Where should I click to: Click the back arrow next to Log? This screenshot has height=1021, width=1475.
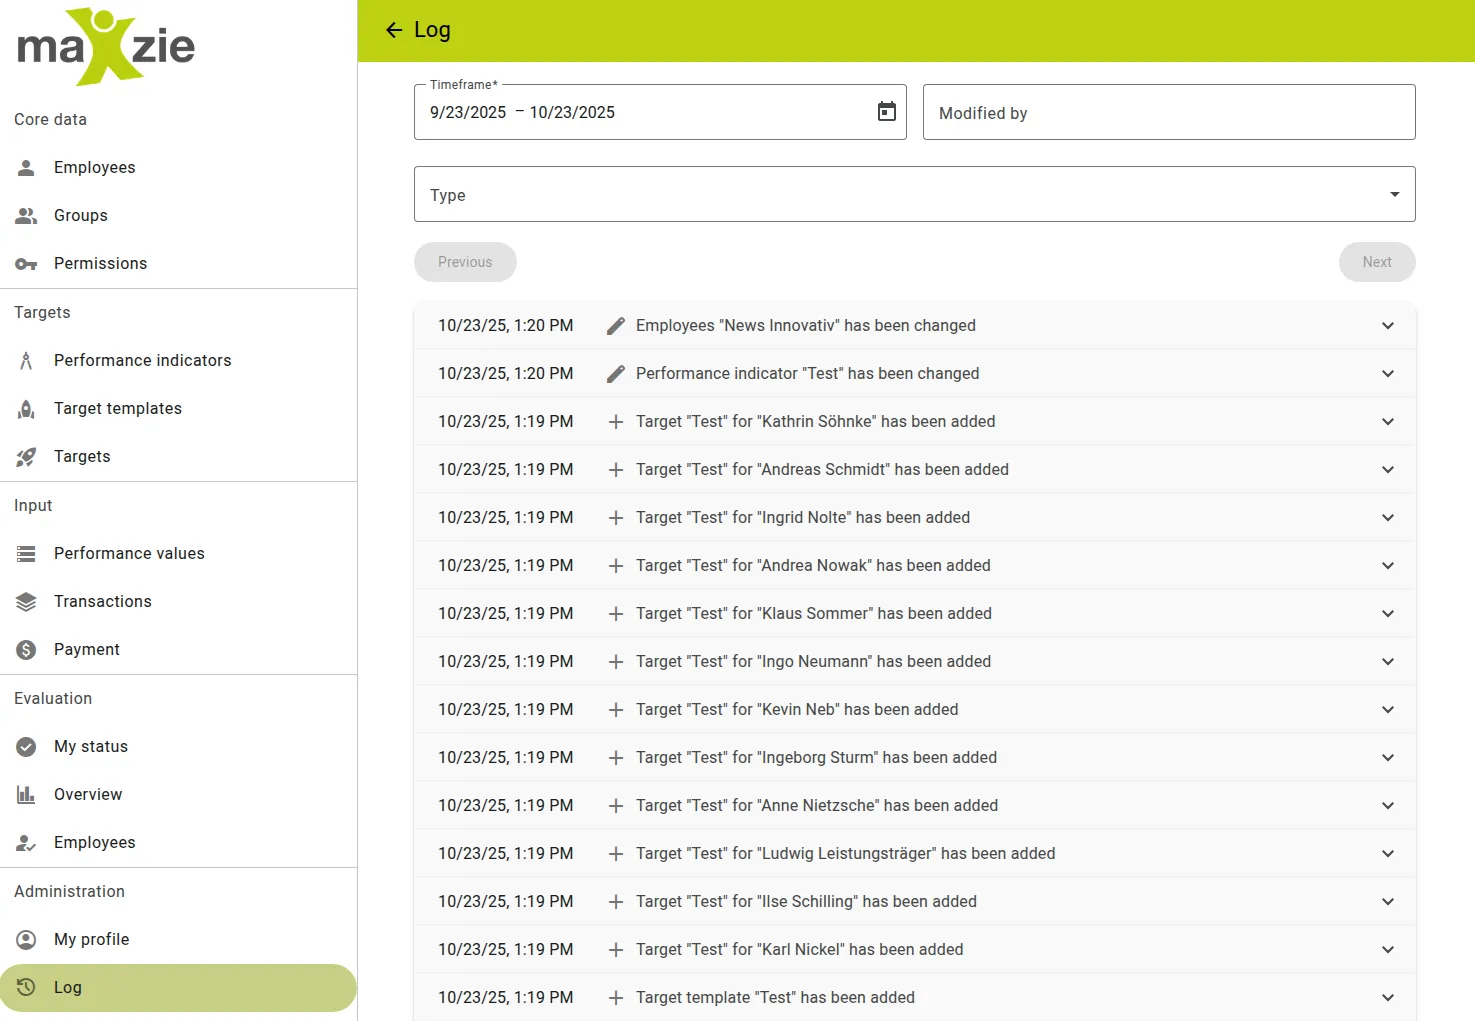pyautogui.click(x=393, y=30)
